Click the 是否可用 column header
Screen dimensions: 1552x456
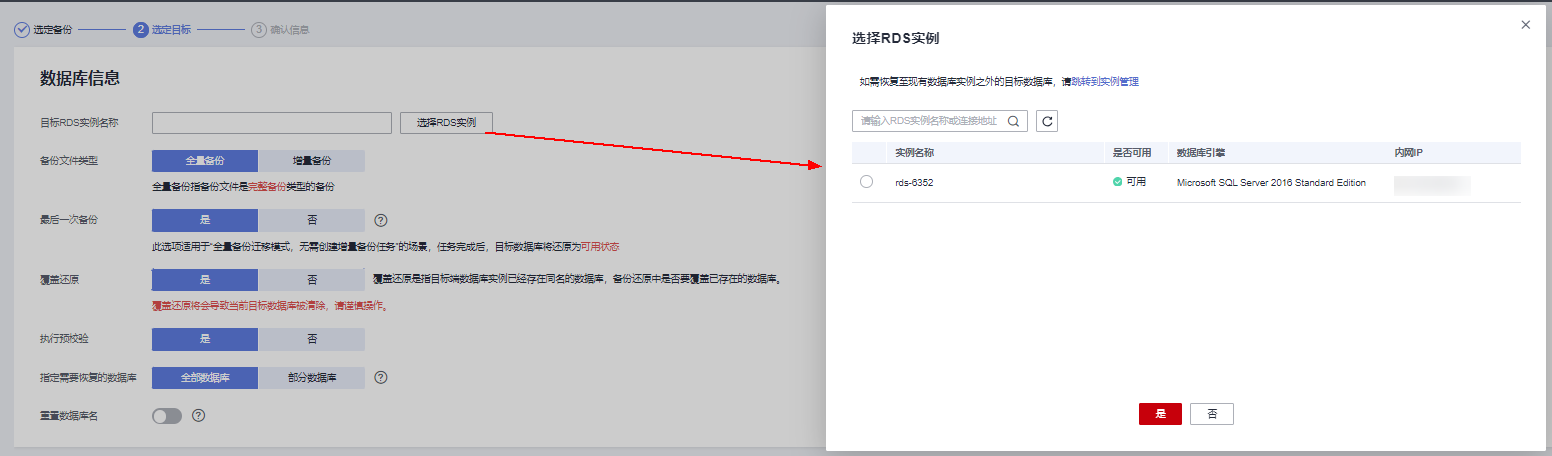[1132, 153]
